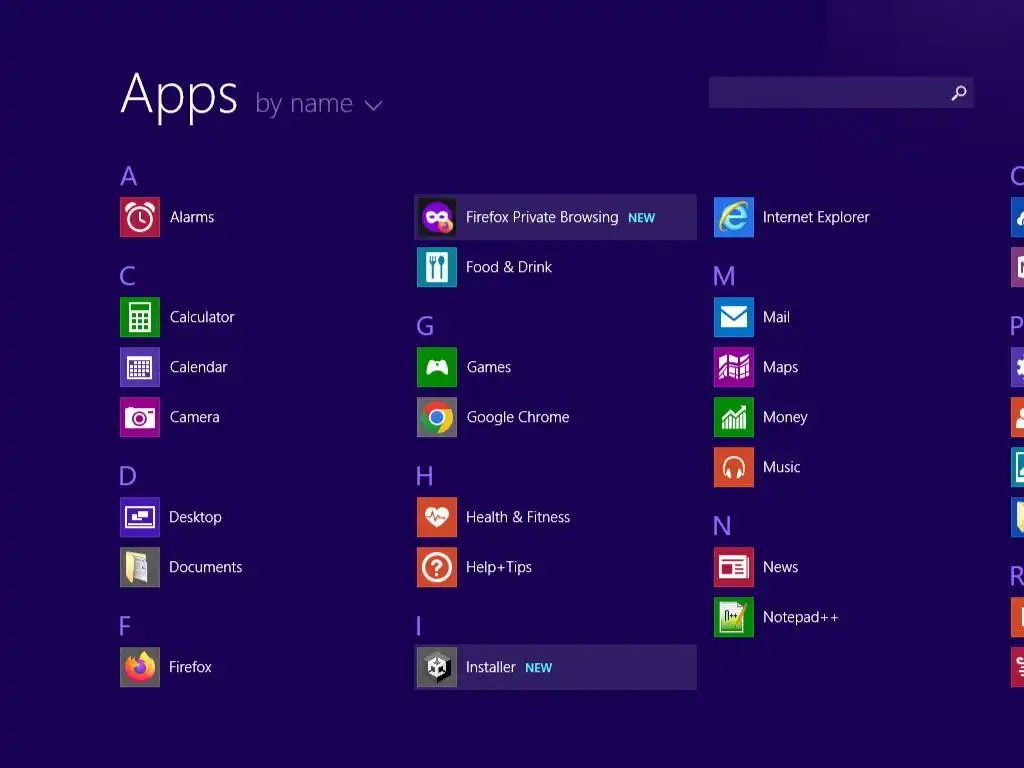Click the "Notepad++" label text
The height and width of the screenshot is (768, 1024).
coord(801,617)
